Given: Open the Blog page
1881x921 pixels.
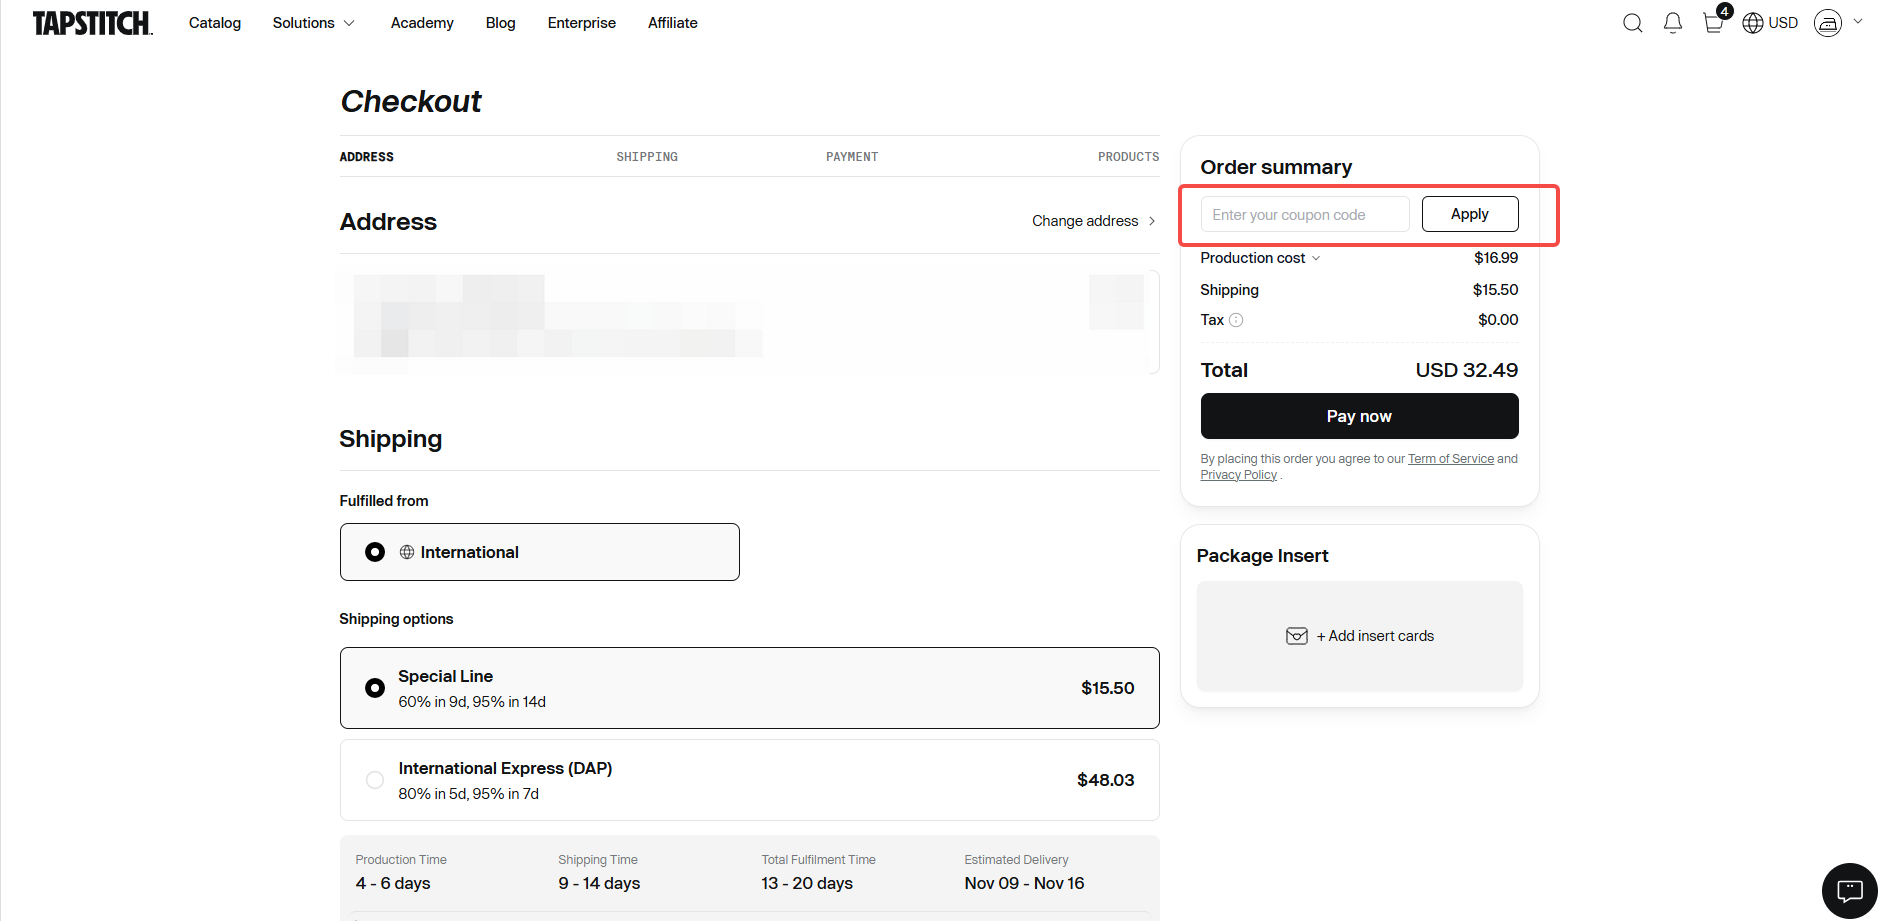Looking at the screenshot, I should 500,23.
